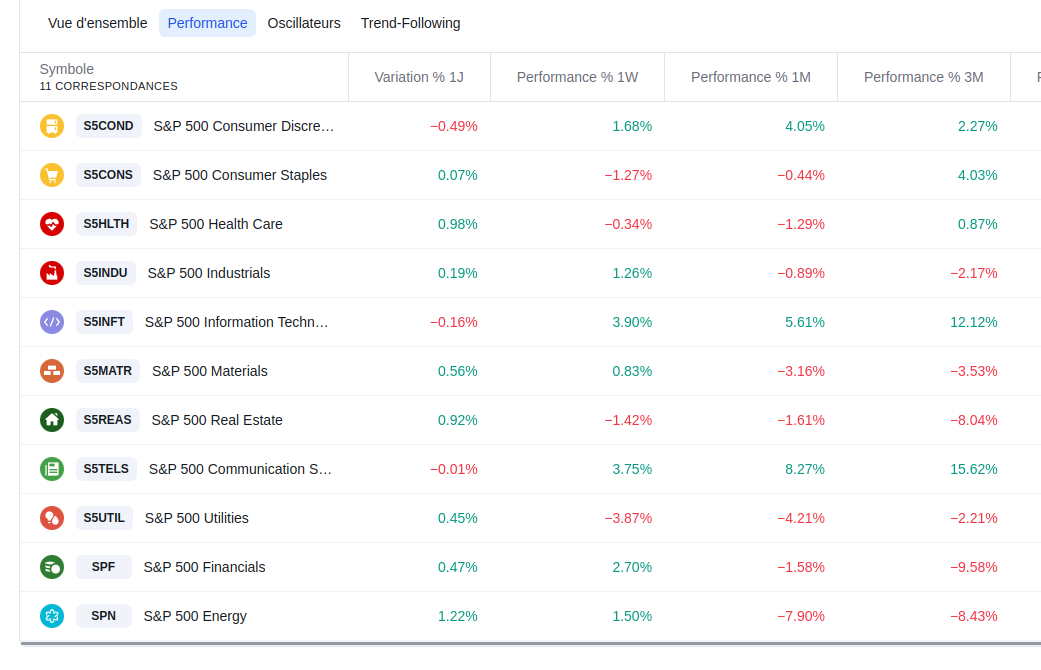This screenshot has width=1041, height=670.
Task: Click the Industrials factory icon
Action: click(52, 273)
